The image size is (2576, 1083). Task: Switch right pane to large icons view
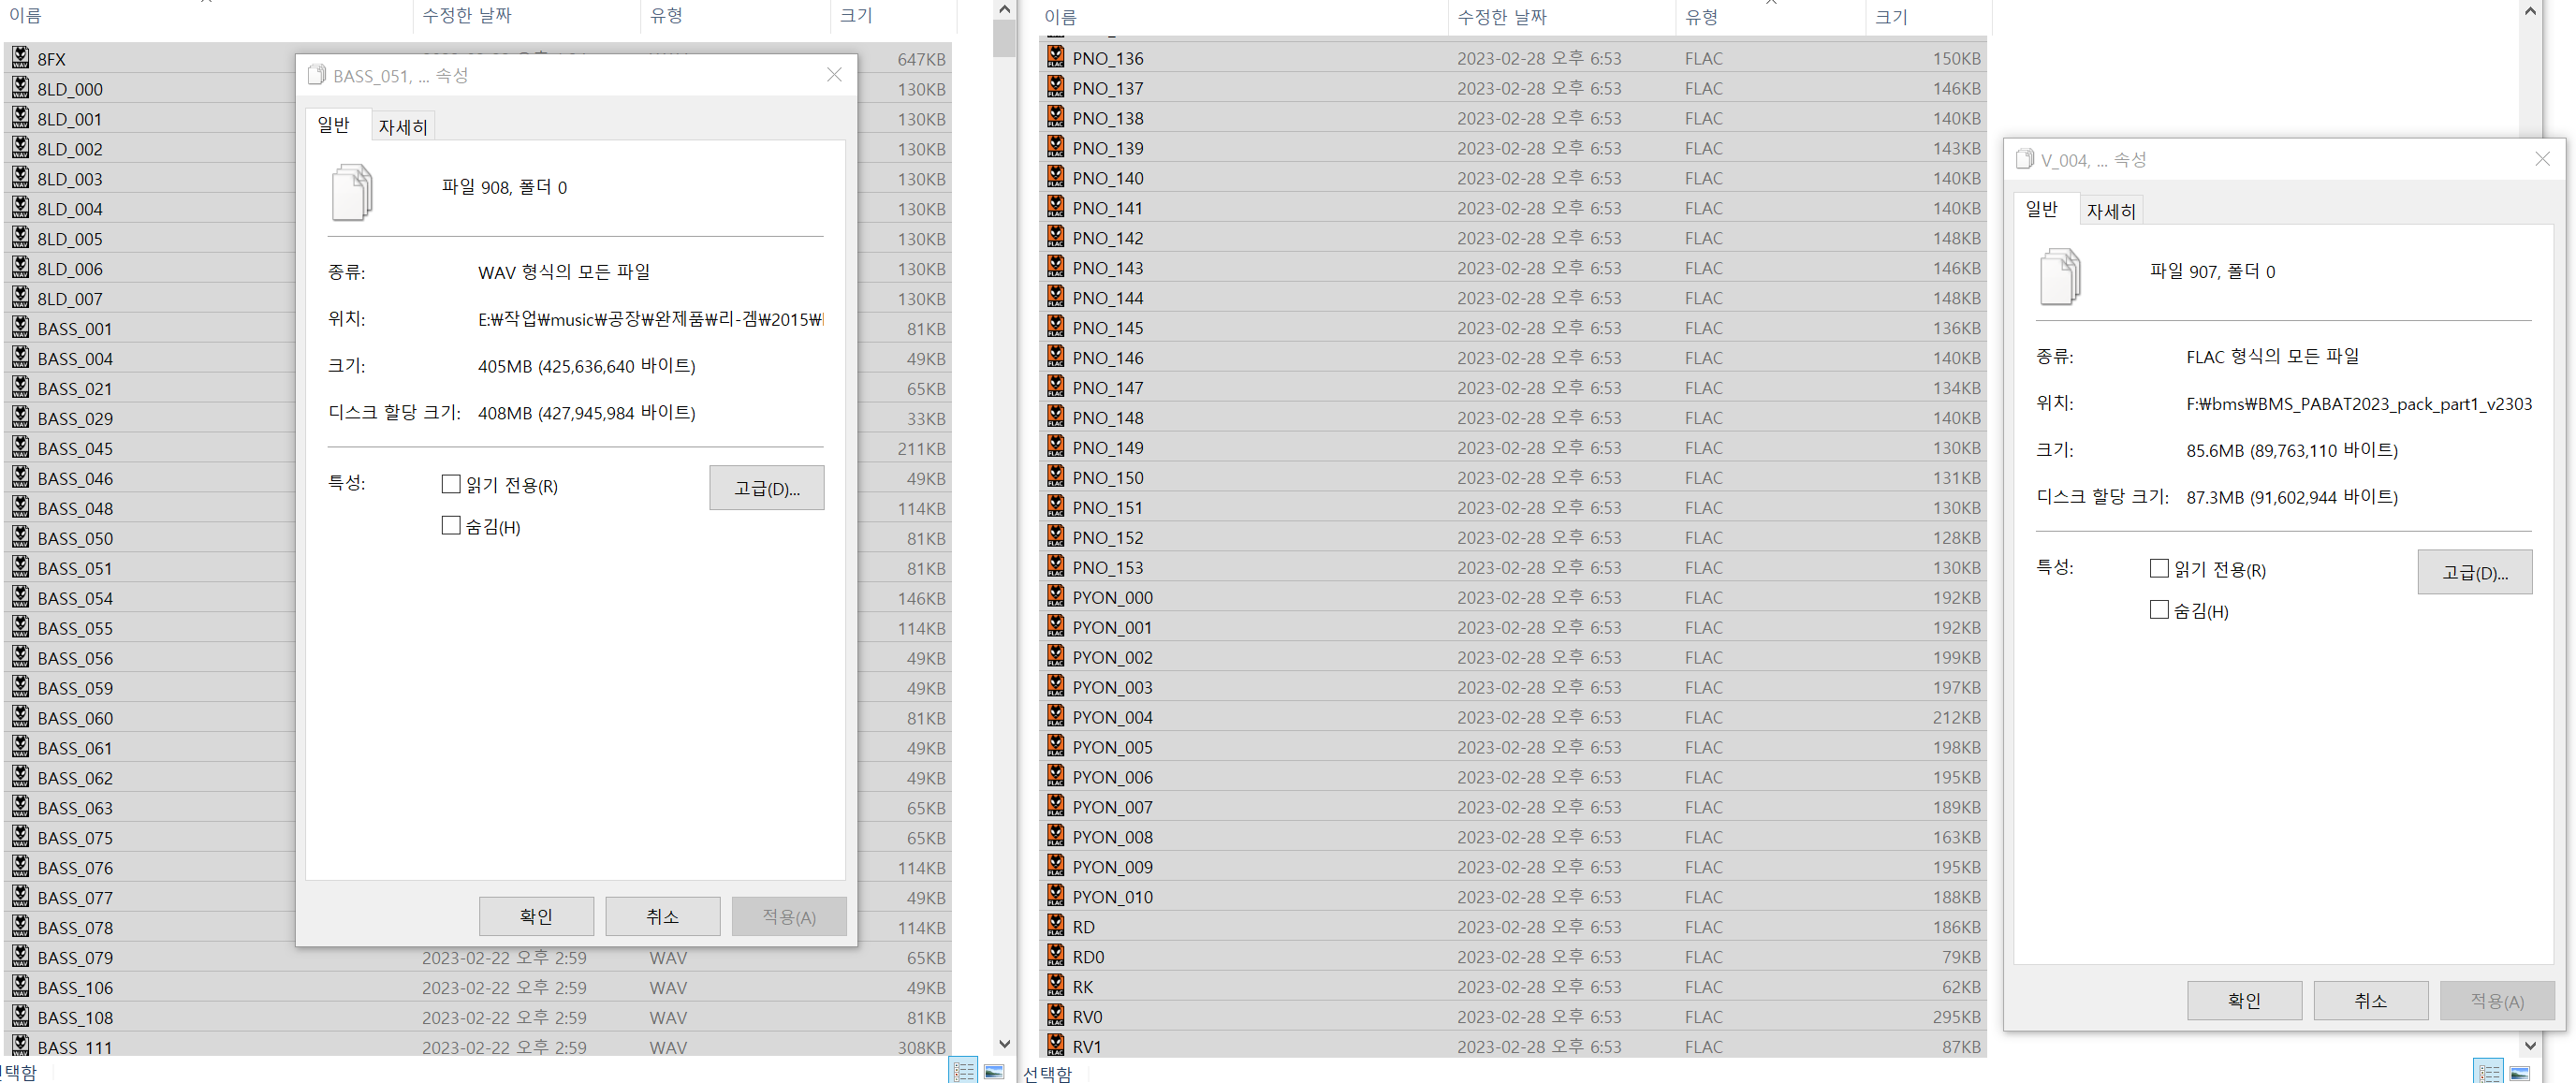click(2519, 1072)
